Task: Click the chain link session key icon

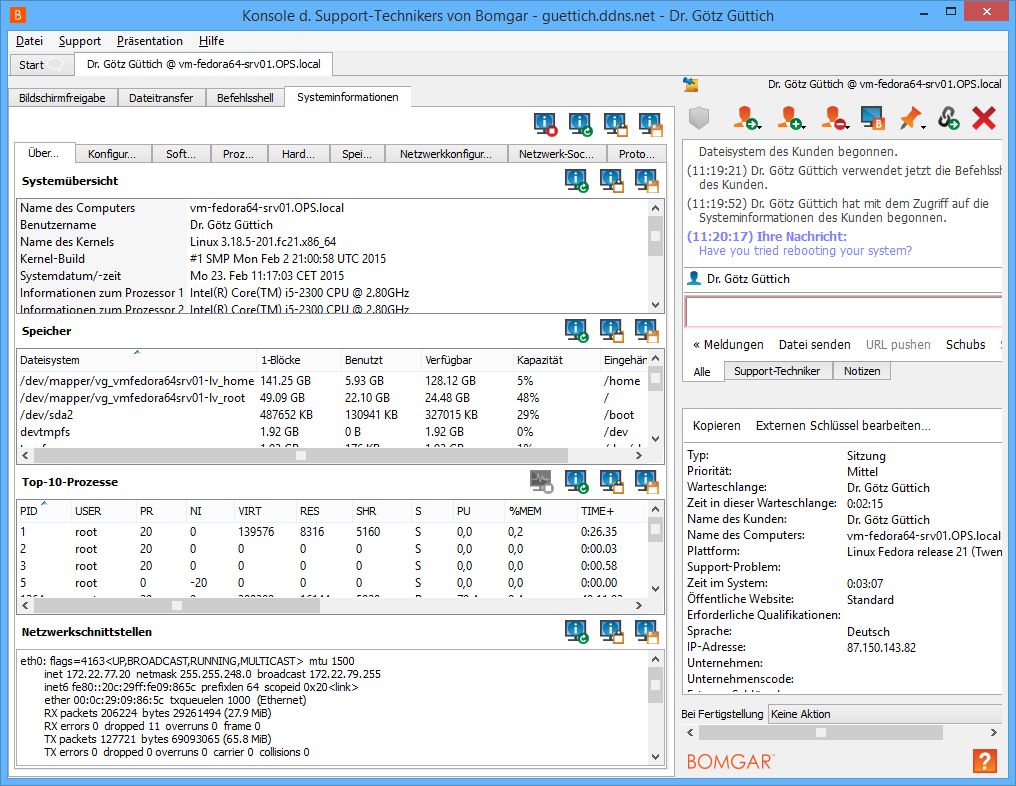Action: [x=948, y=119]
